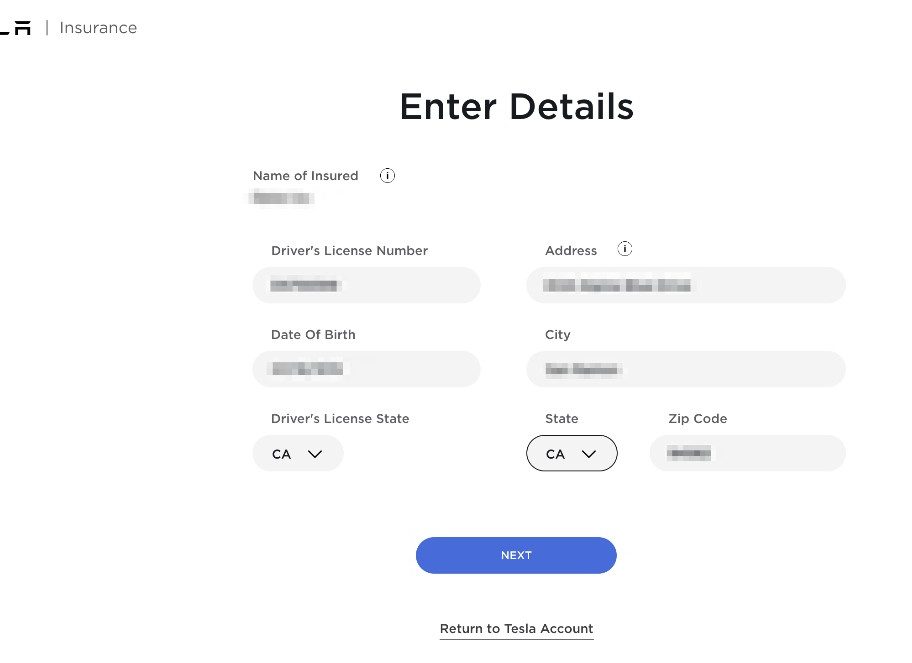Click the Driver's License Number label

tap(350, 251)
